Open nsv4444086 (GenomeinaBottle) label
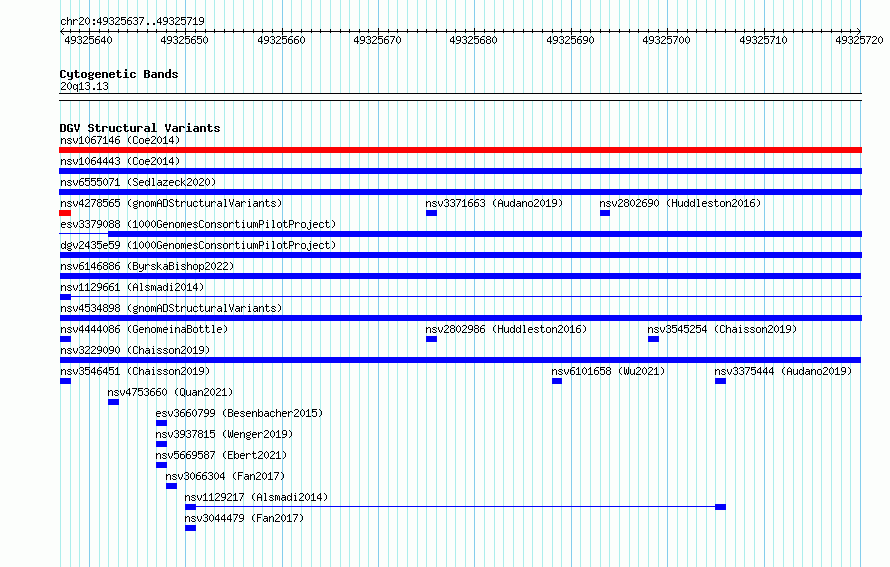This screenshot has width=890, height=567. (144, 329)
